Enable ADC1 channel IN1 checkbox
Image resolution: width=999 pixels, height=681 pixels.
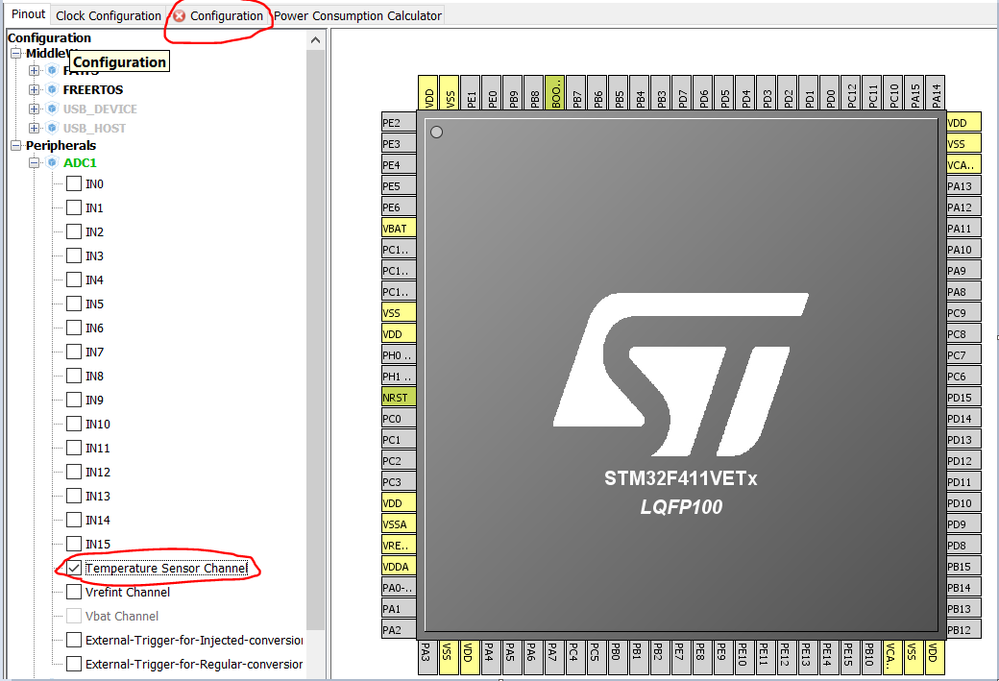(x=74, y=208)
